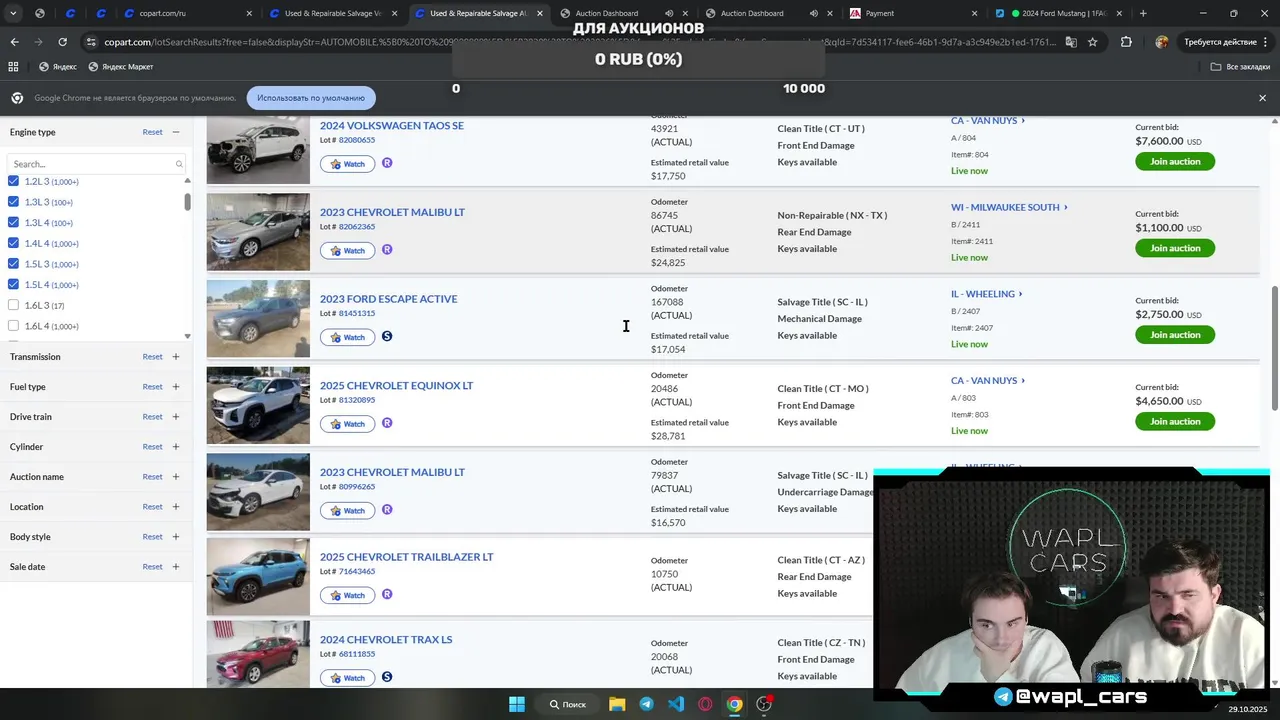The width and height of the screenshot is (1280, 720).
Task: Open the red Opera icon in taskbar
Action: [705, 704]
